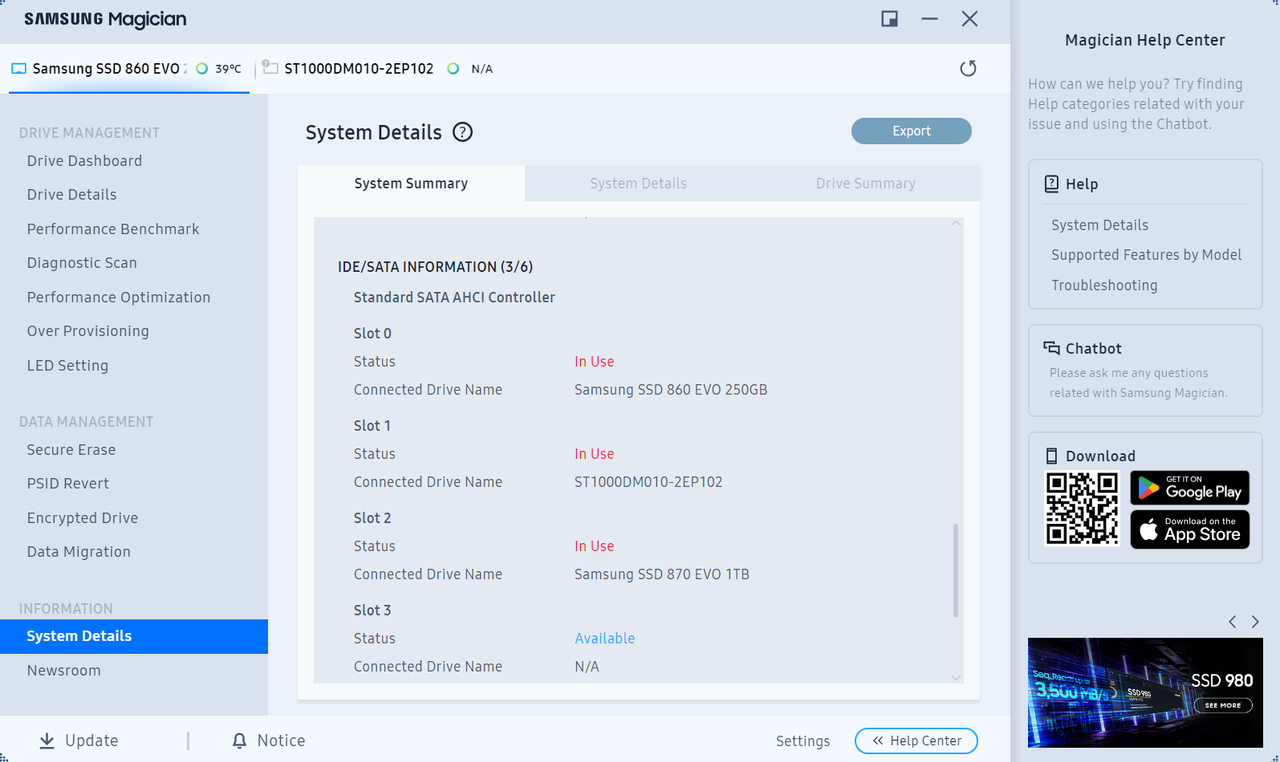Click the 'Samsung SSD 860 EVO 250GB' drive name
This screenshot has width=1280, height=762.
[671, 390]
